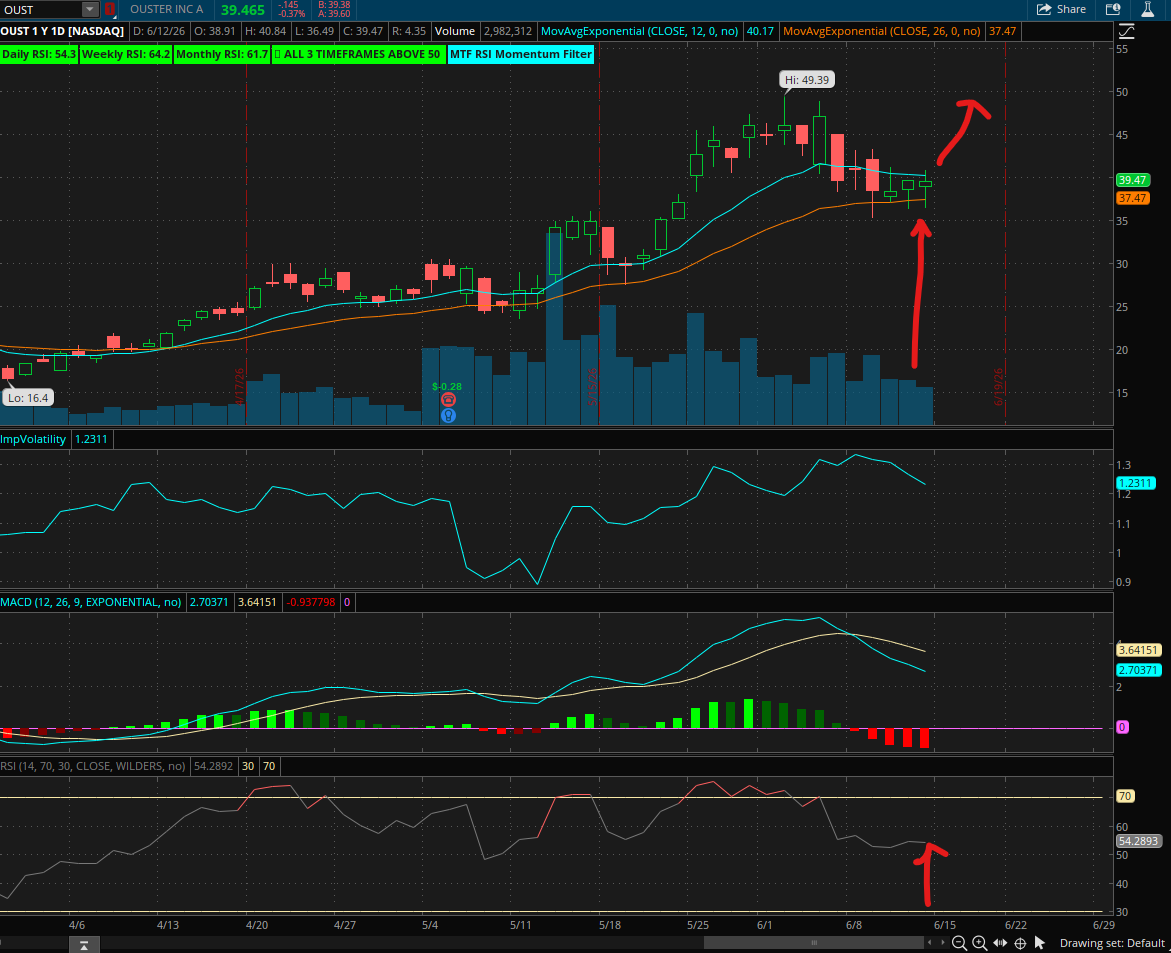1171x953 pixels.
Task: Click the D: 6/12/26 date cell
Action: (158, 31)
